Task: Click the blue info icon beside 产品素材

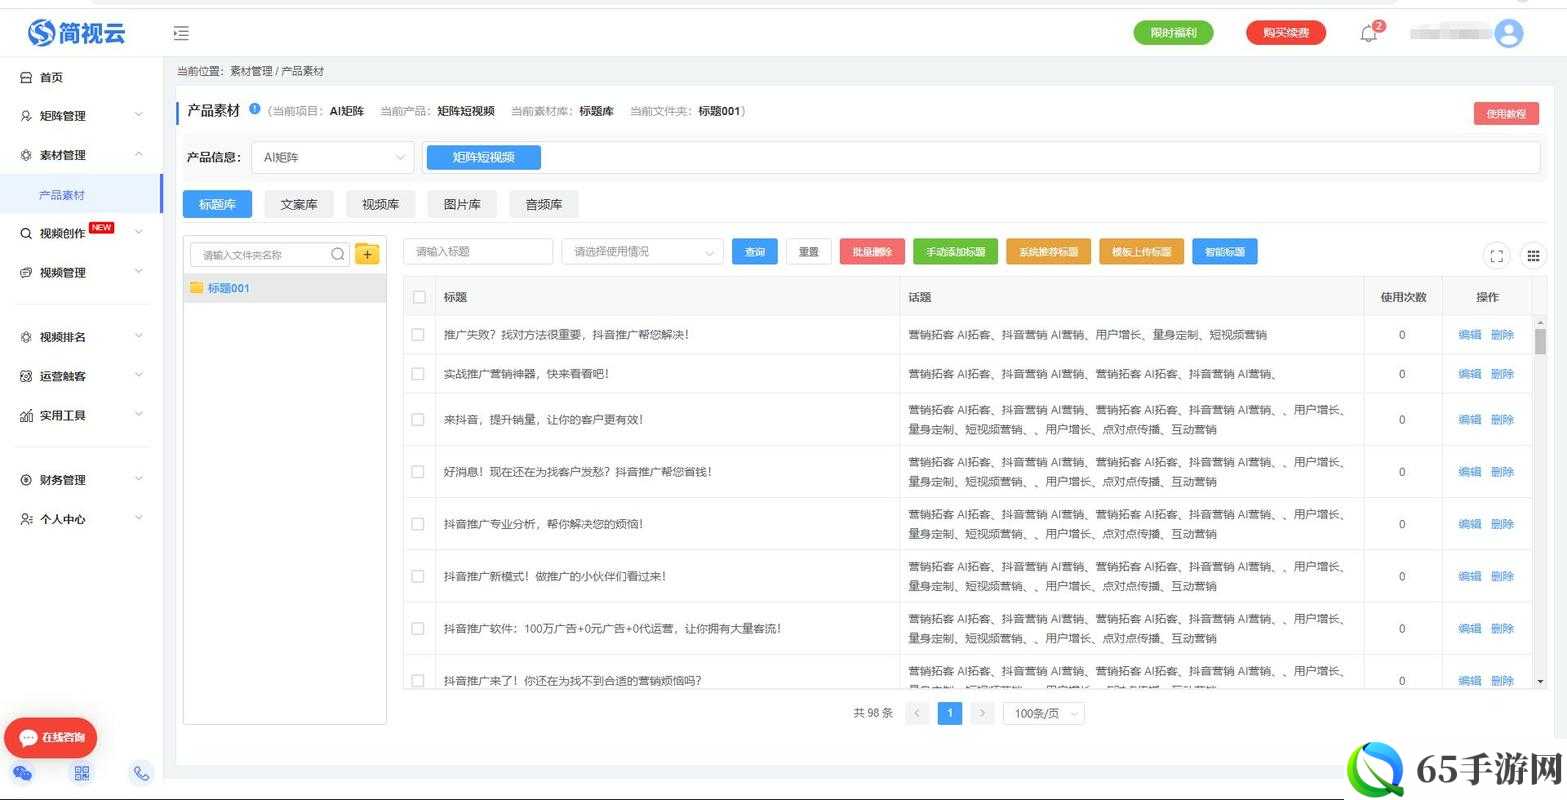Action: (x=255, y=109)
